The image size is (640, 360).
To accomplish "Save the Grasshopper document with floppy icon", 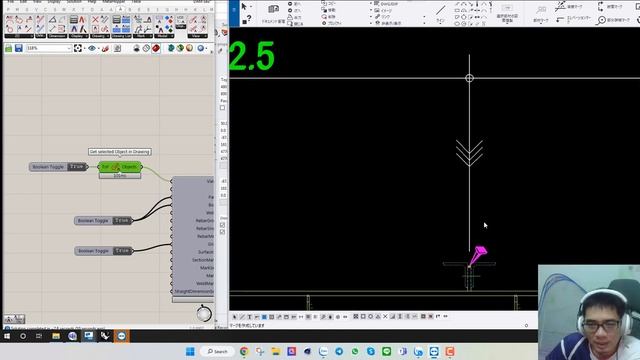I will click(x=19, y=48).
